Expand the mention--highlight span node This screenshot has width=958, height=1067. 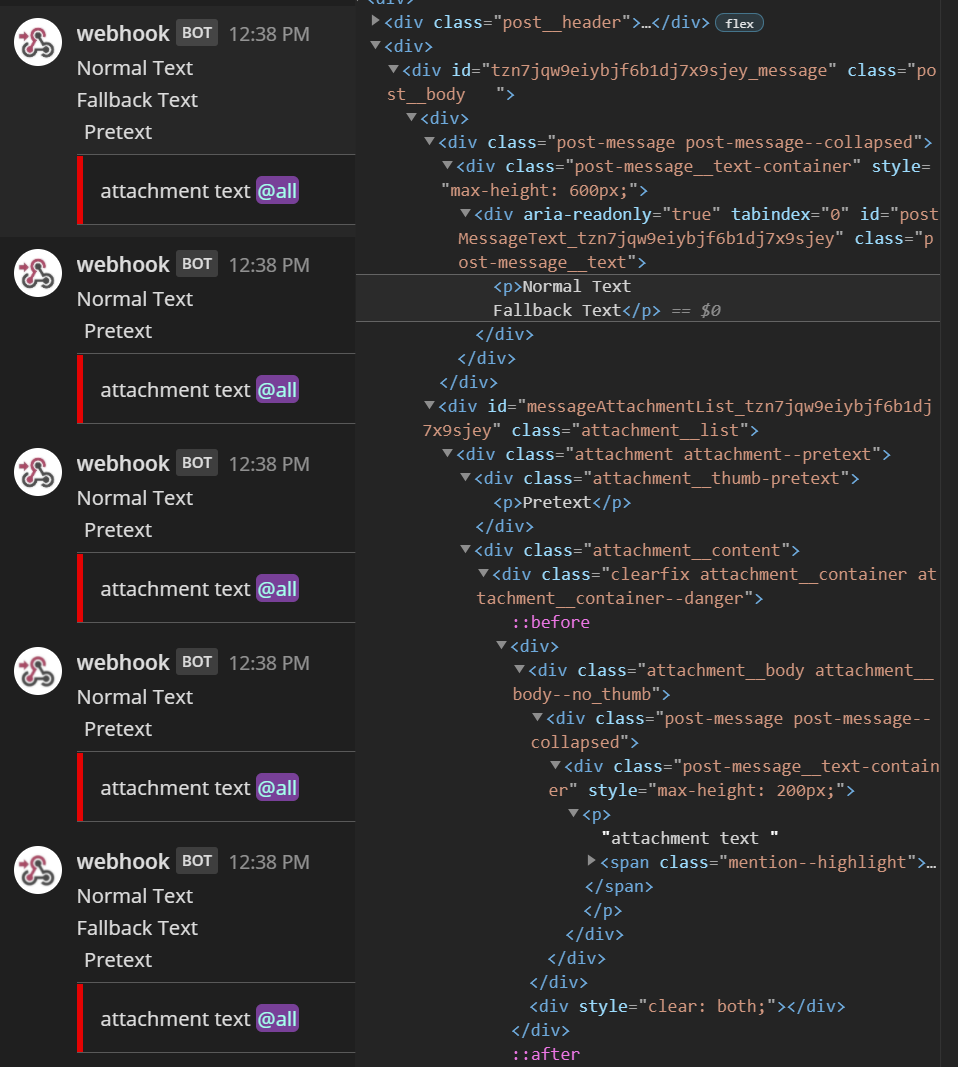coord(593,861)
